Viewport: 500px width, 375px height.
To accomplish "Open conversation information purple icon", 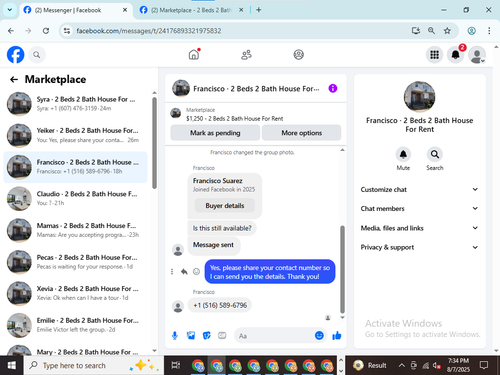I will (x=333, y=88).
